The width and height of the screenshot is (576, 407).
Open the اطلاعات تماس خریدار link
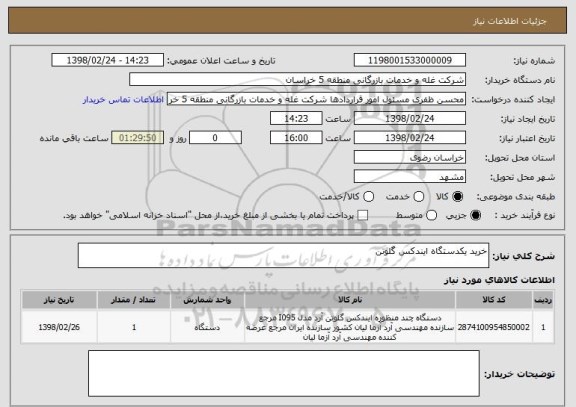[x=123, y=100]
